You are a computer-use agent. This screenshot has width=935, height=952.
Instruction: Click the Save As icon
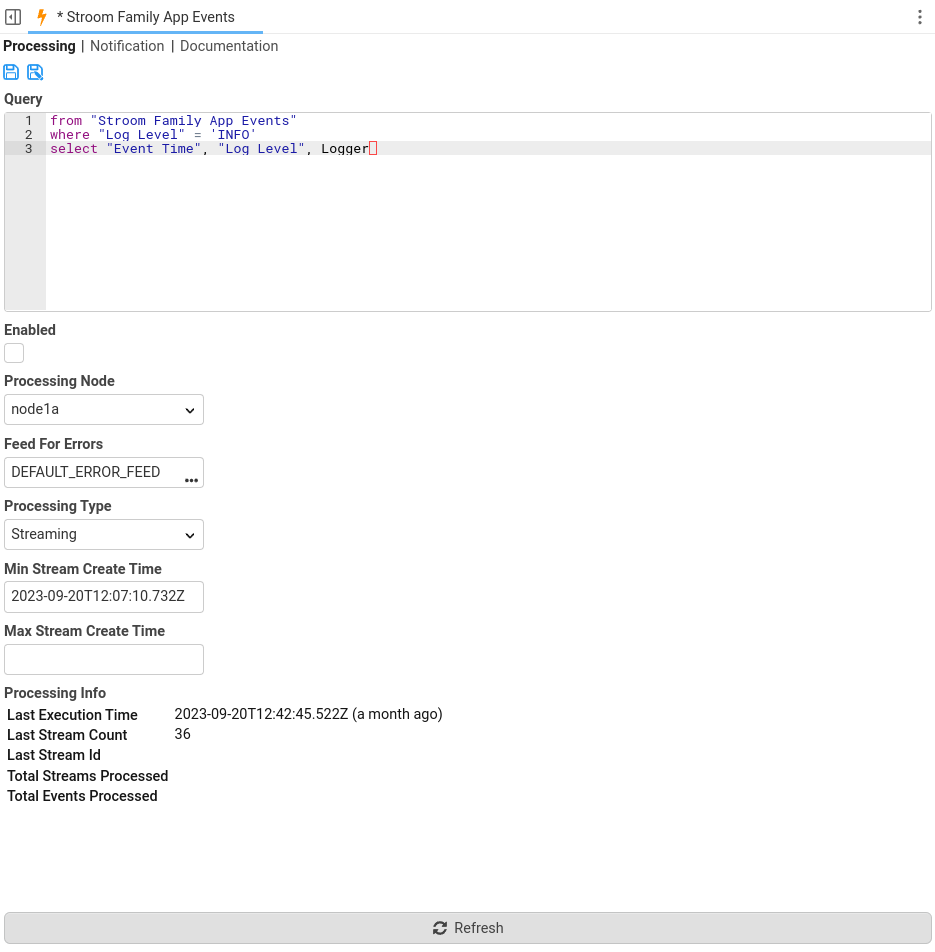(x=35, y=72)
